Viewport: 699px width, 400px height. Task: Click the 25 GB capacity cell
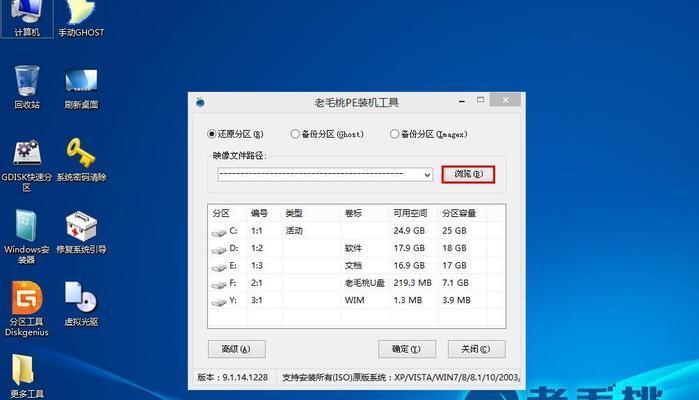click(x=454, y=231)
